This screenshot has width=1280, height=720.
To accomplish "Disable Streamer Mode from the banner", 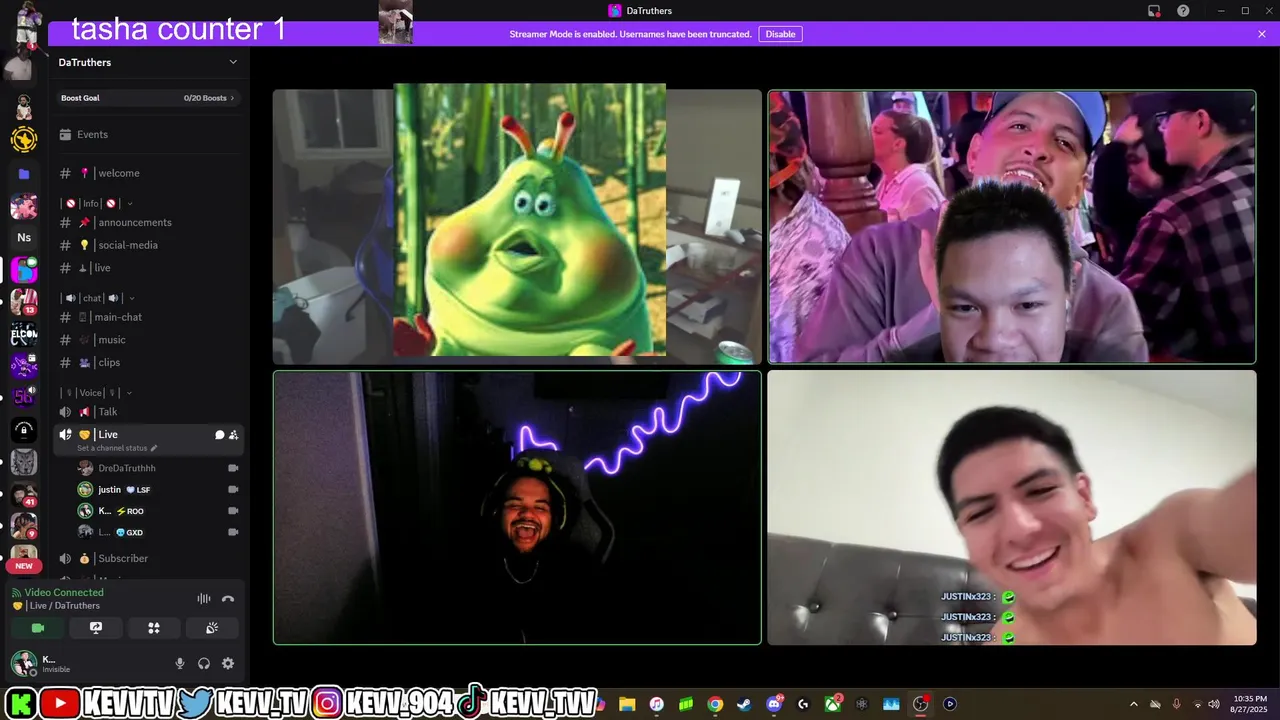I will [780, 34].
